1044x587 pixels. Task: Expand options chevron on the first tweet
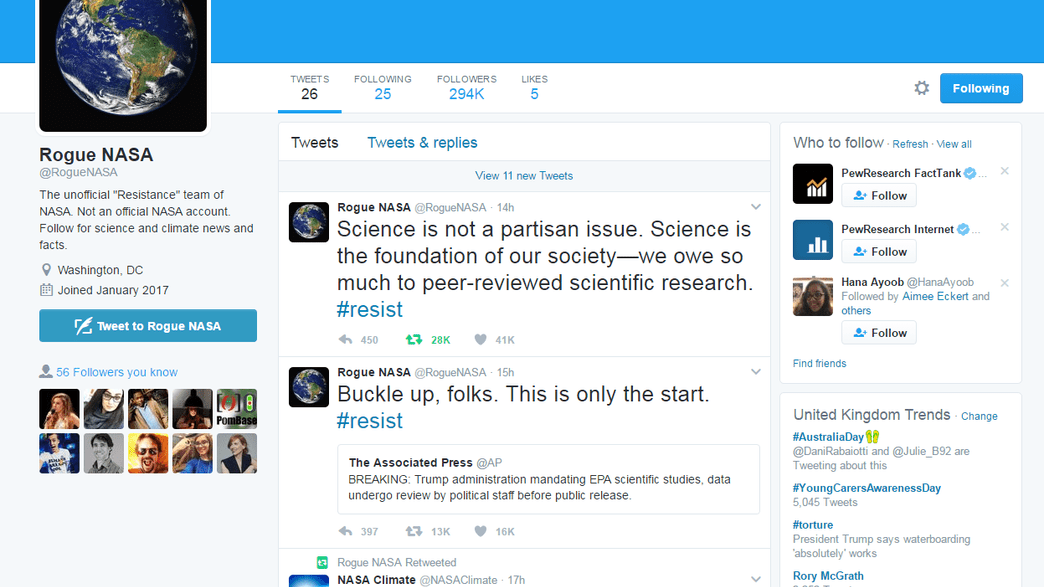pyautogui.click(x=756, y=207)
